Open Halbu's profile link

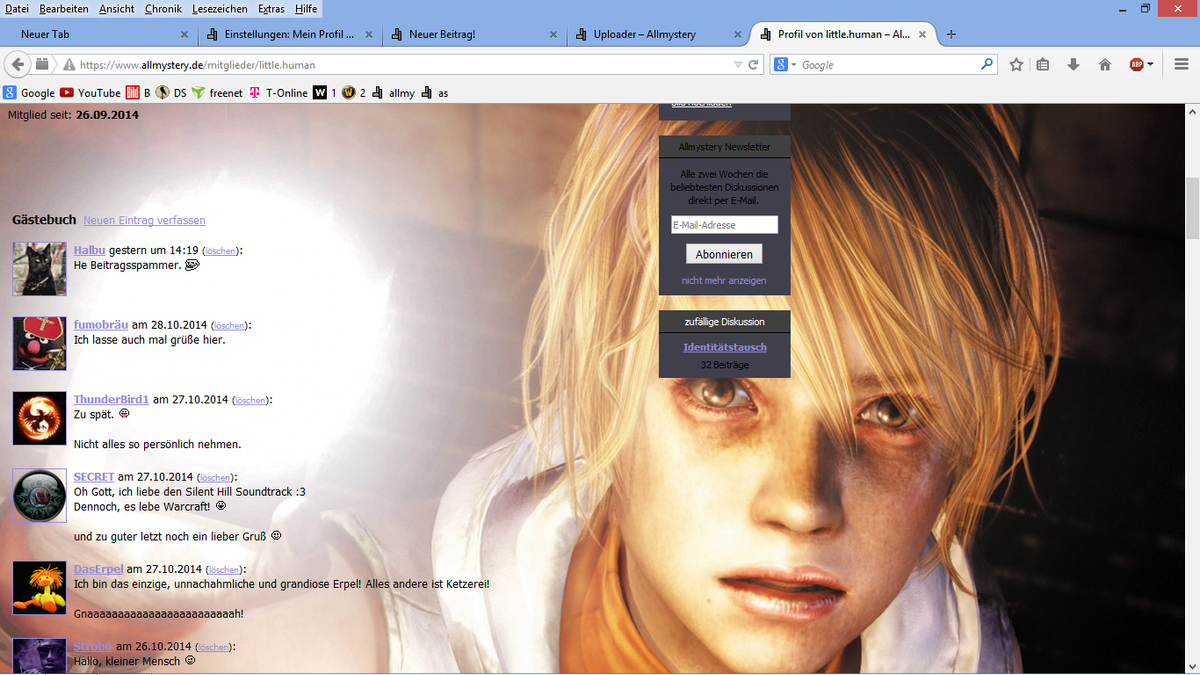point(89,250)
